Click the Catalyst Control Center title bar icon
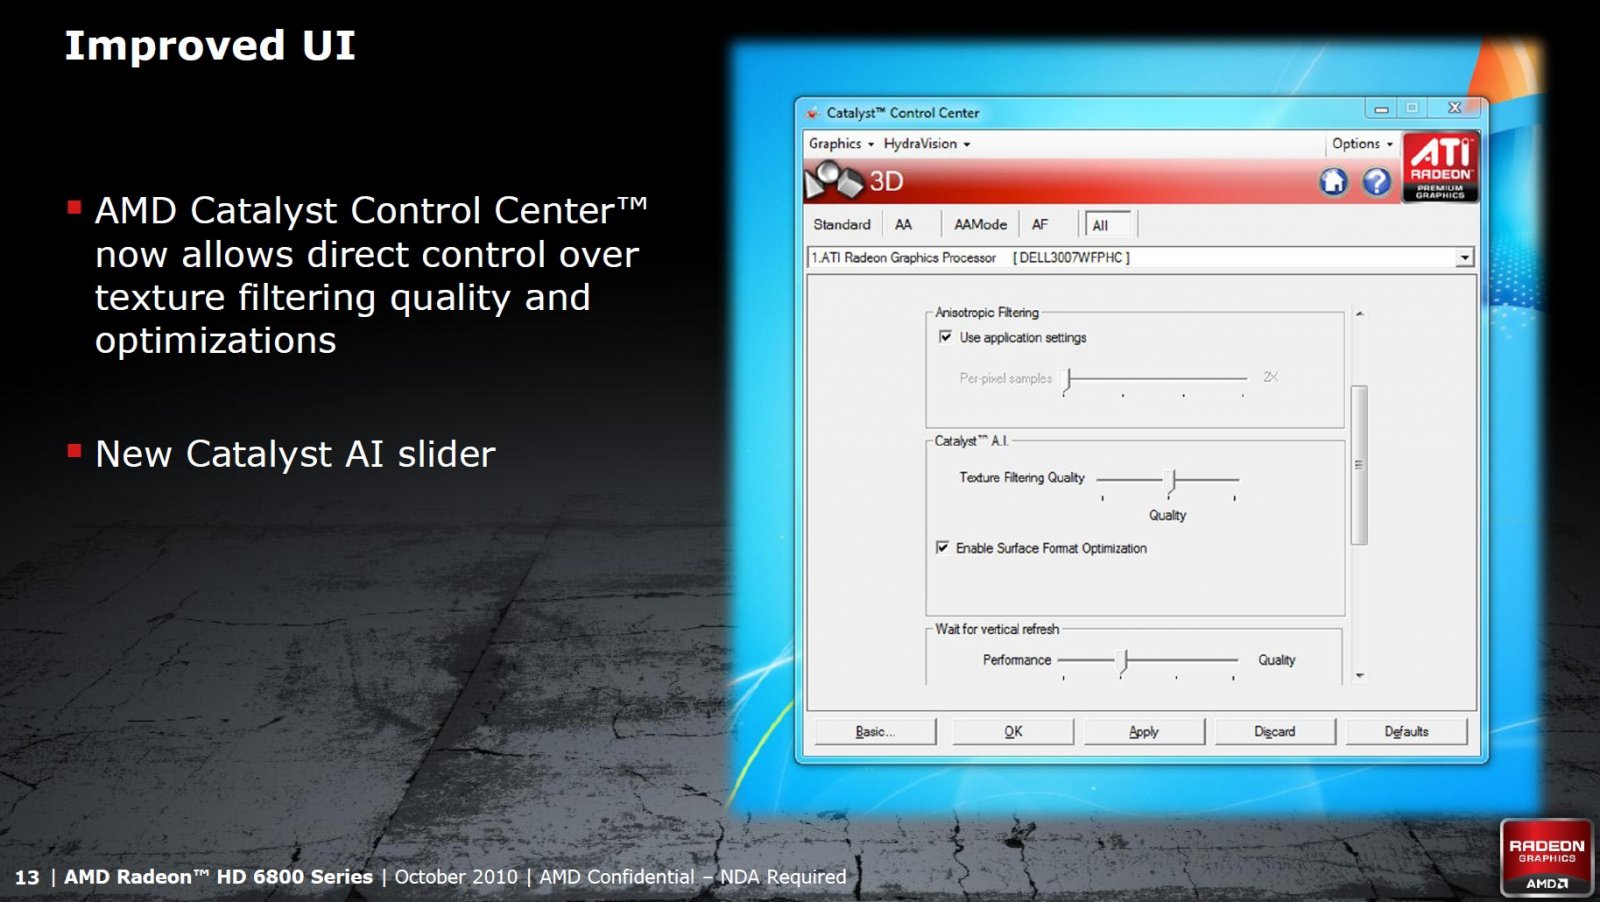Image resolution: width=1600 pixels, height=902 pixels. tap(812, 113)
